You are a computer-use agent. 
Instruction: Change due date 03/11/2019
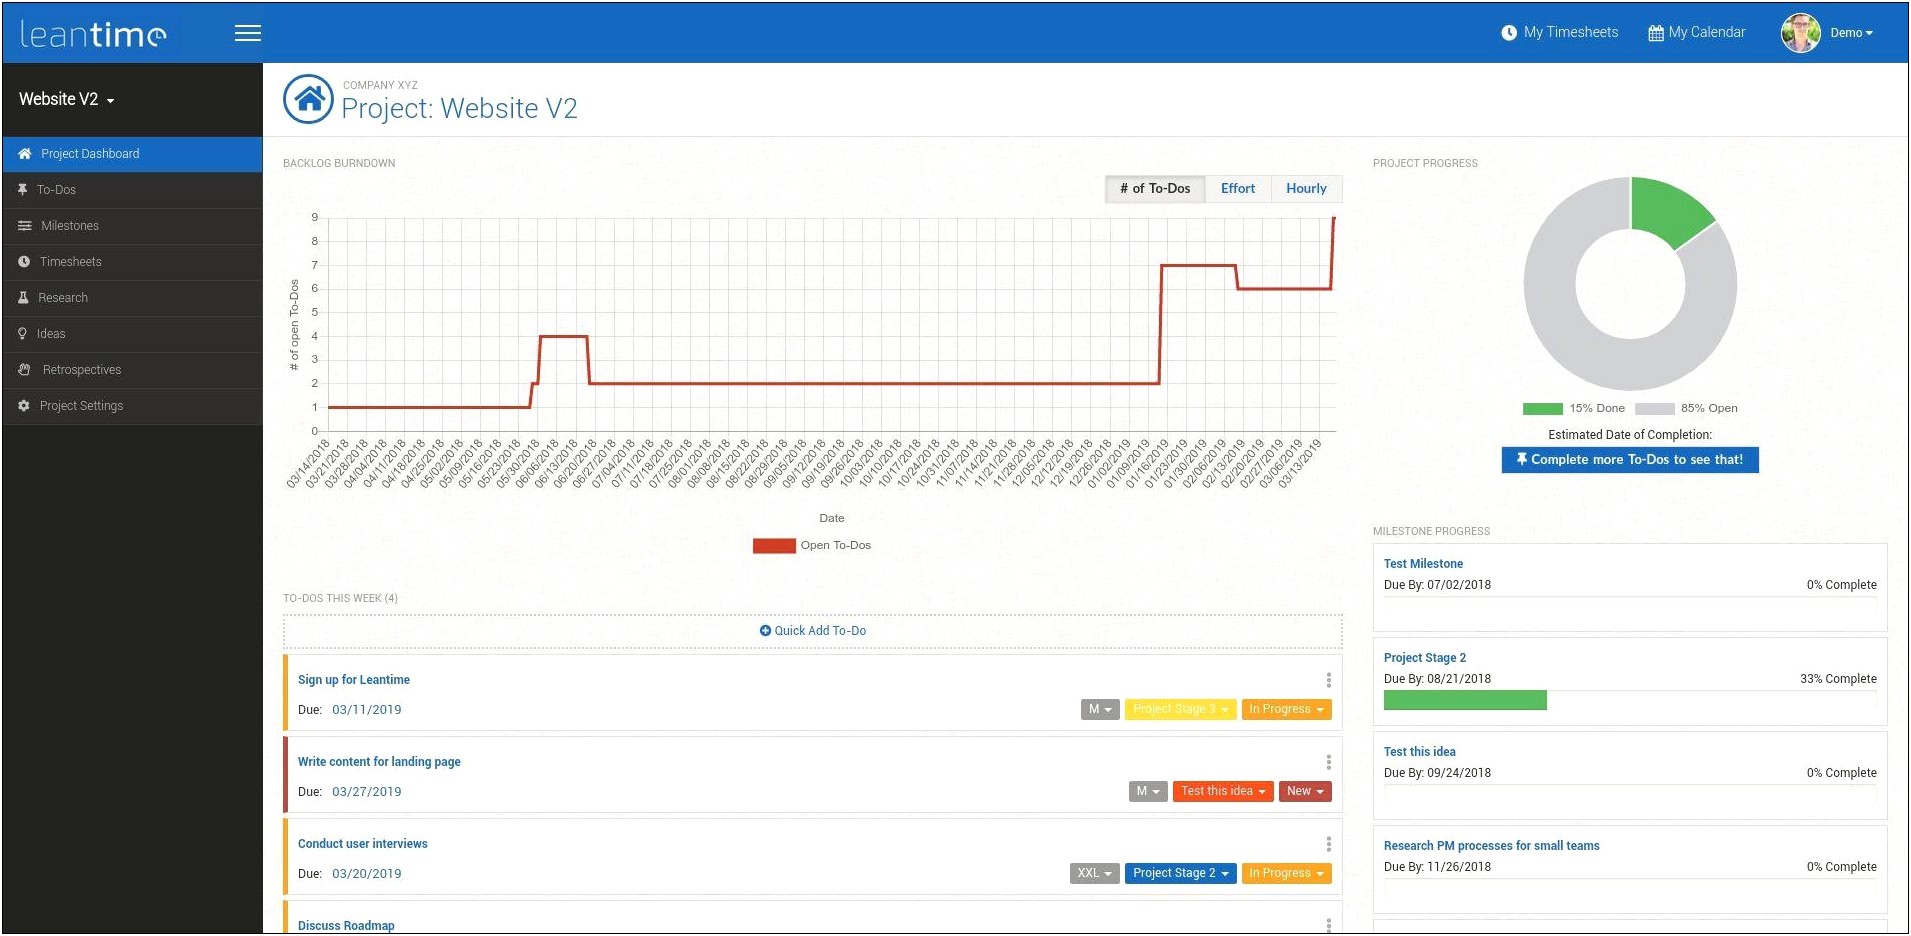[x=367, y=710]
